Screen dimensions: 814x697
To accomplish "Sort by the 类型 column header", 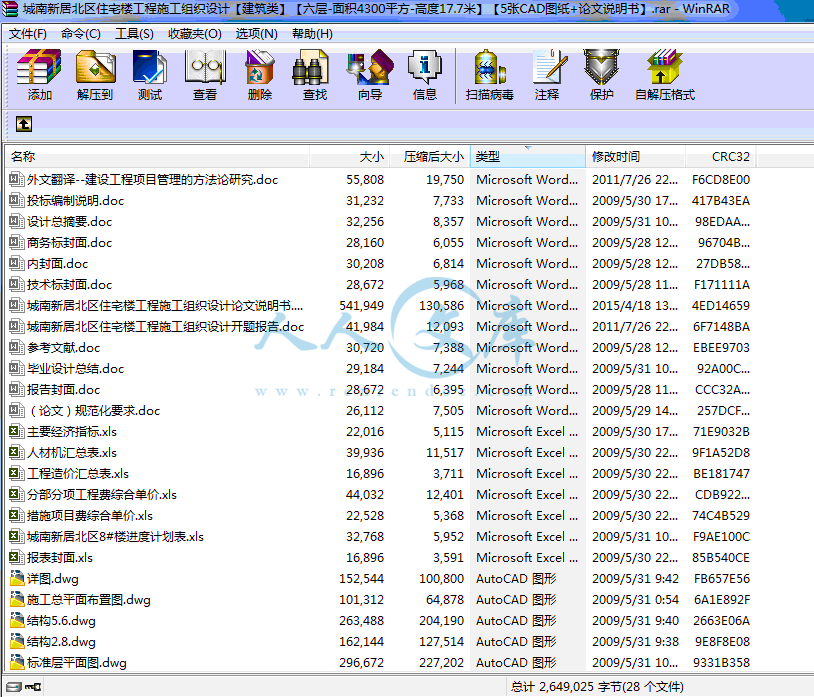I will click(528, 157).
